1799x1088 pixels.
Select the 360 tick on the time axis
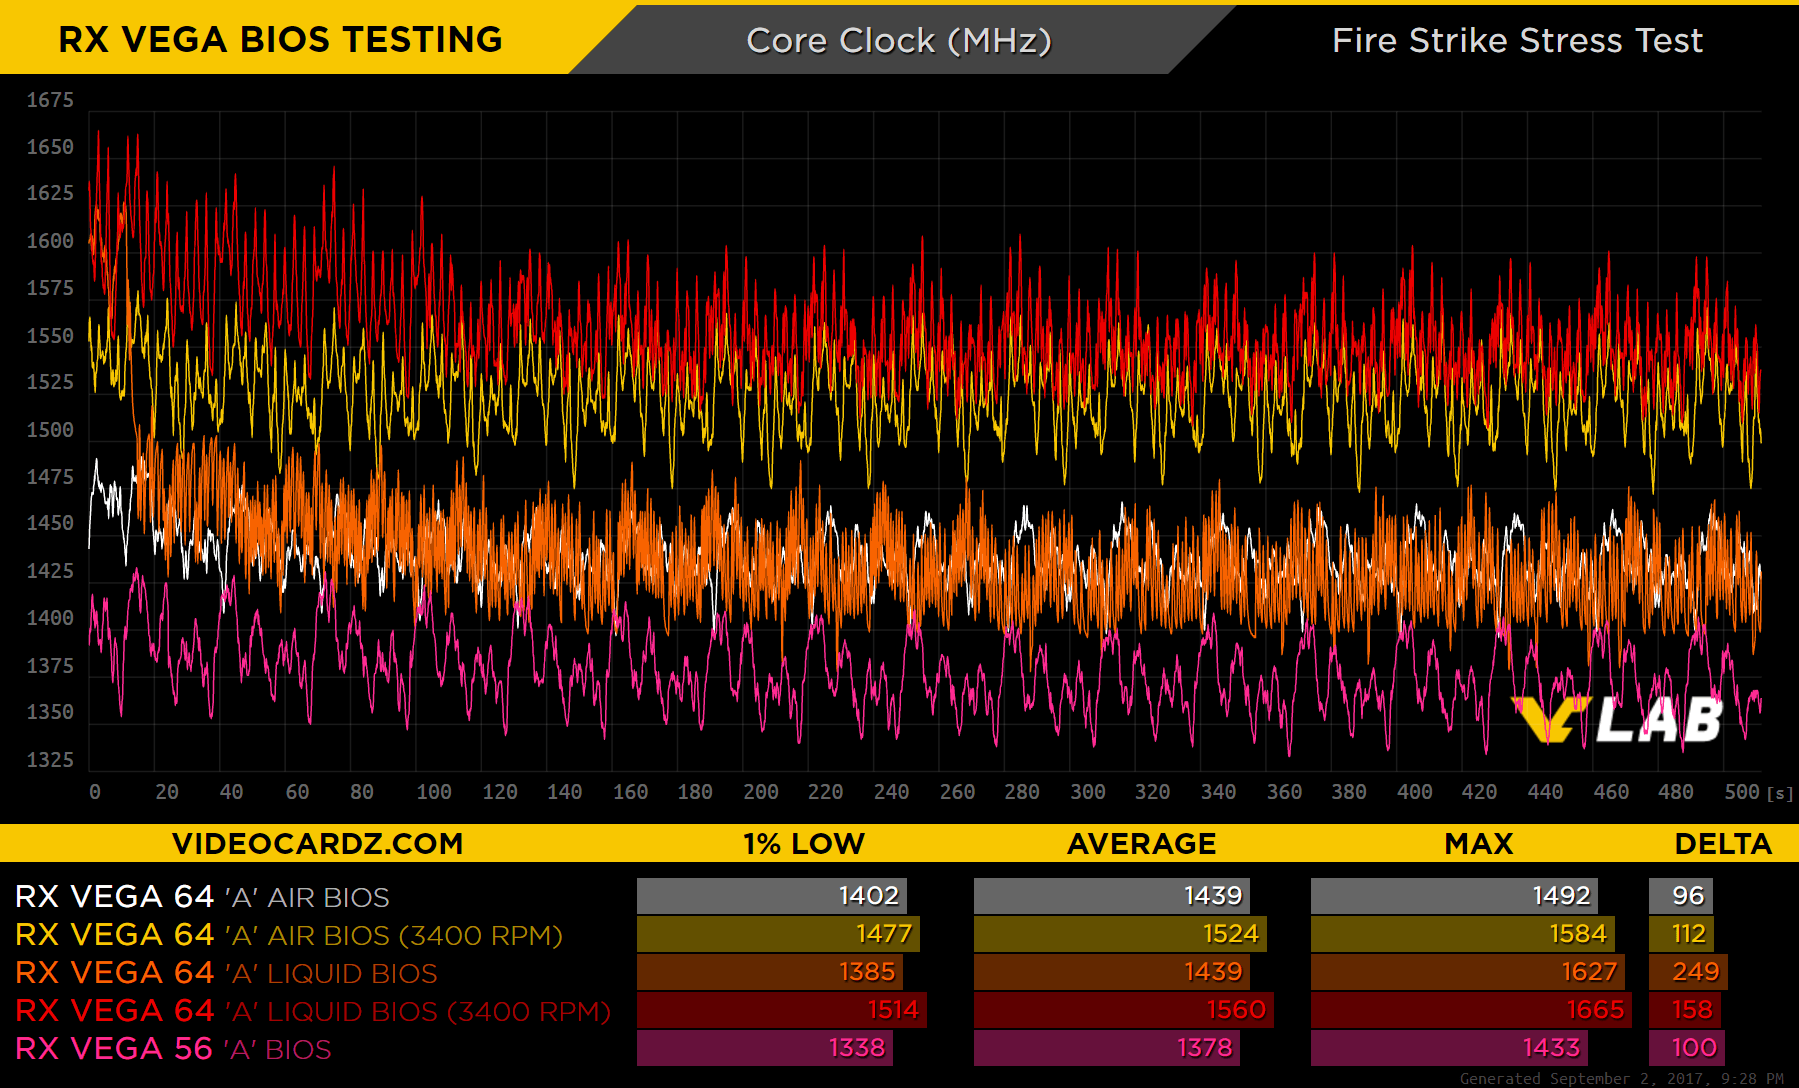[x=1284, y=792]
